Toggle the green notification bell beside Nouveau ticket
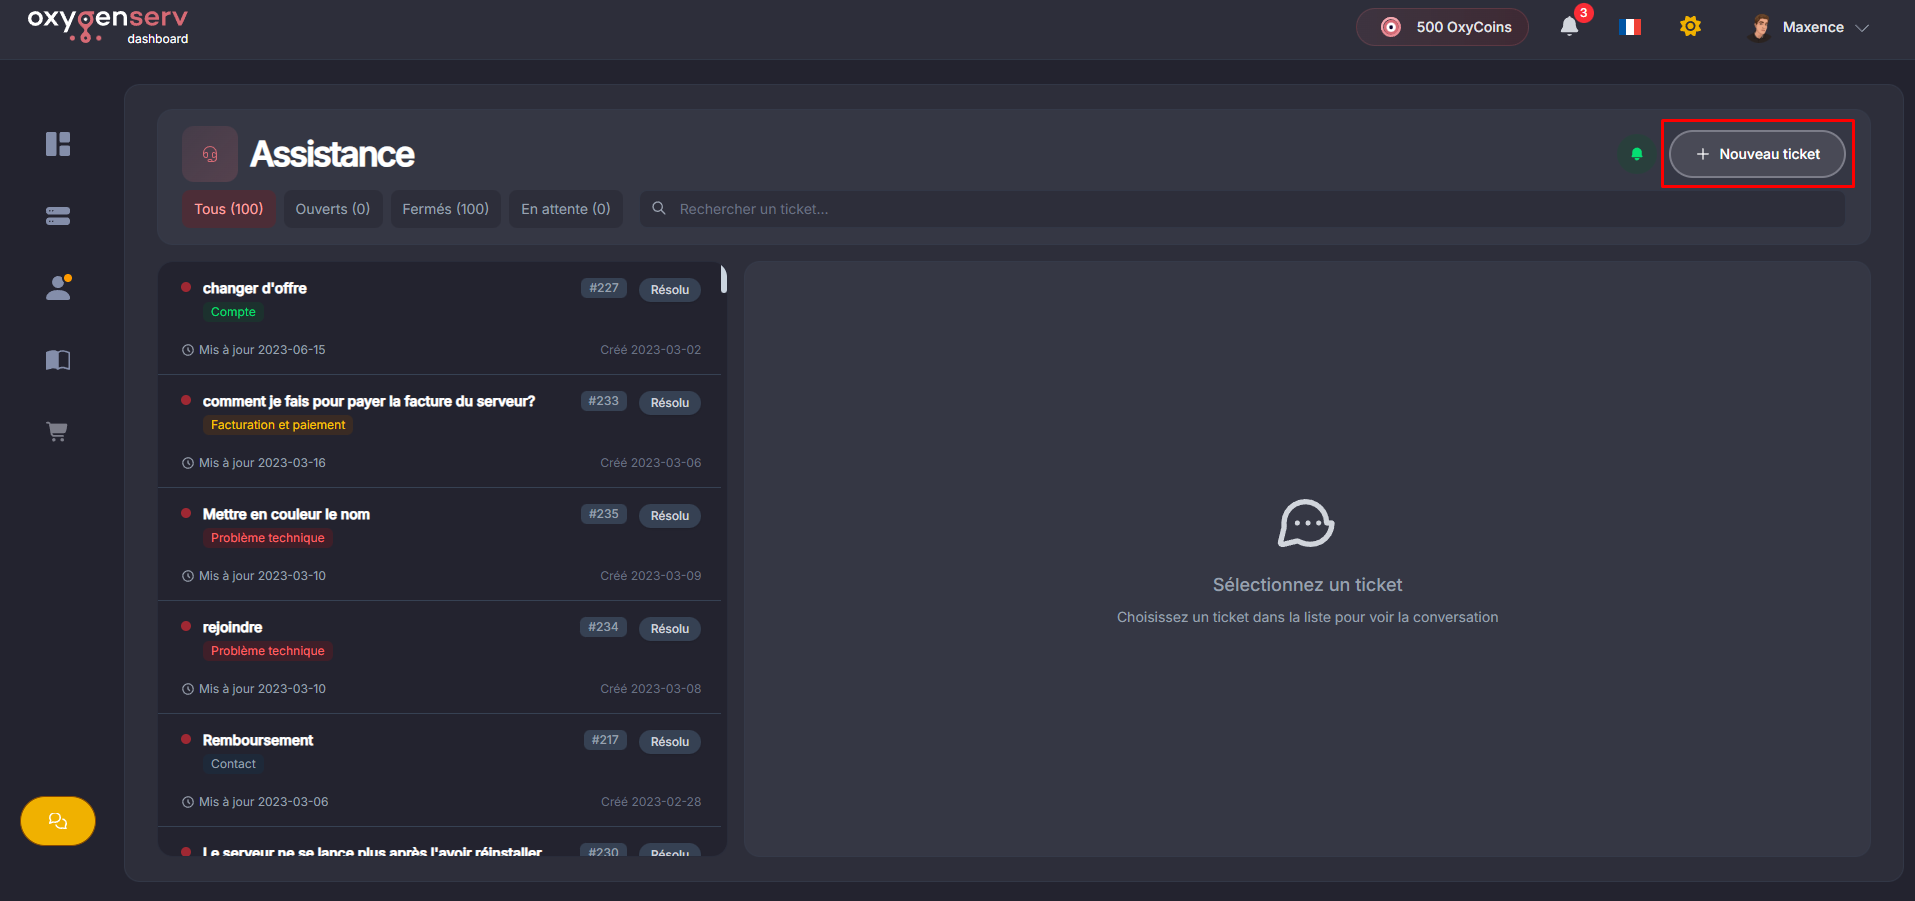This screenshot has height=901, width=1915. tap(1636, 154)
